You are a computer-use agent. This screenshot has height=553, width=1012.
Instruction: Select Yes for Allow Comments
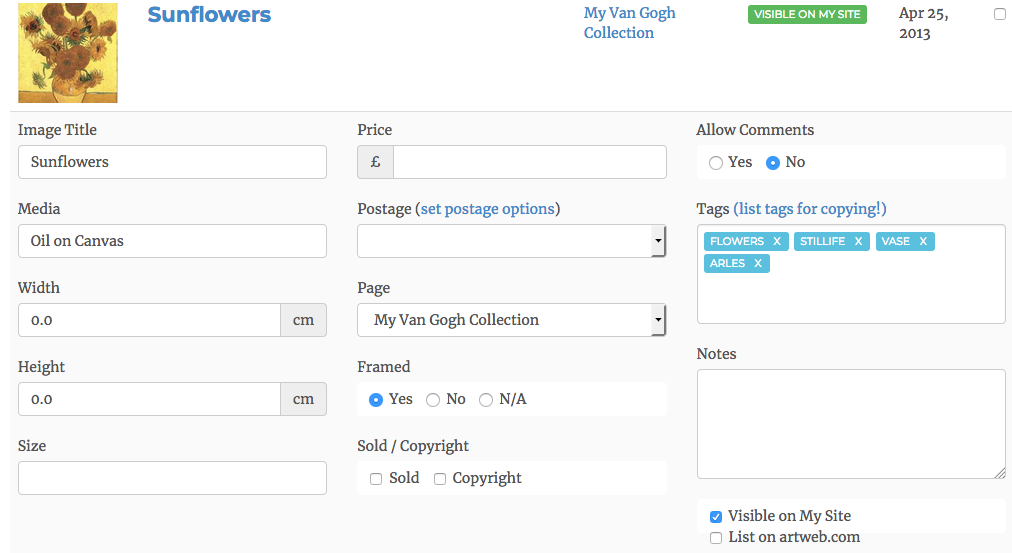(x=716, y=163)
